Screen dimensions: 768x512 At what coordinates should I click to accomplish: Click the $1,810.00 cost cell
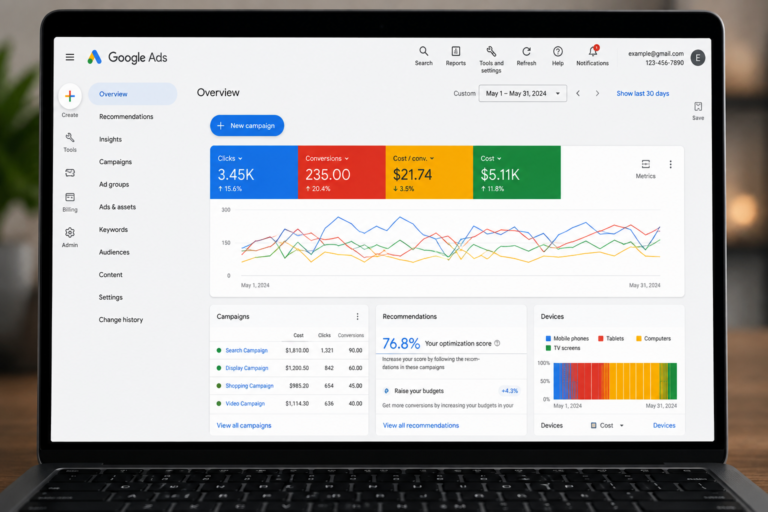tap(297, 350)
